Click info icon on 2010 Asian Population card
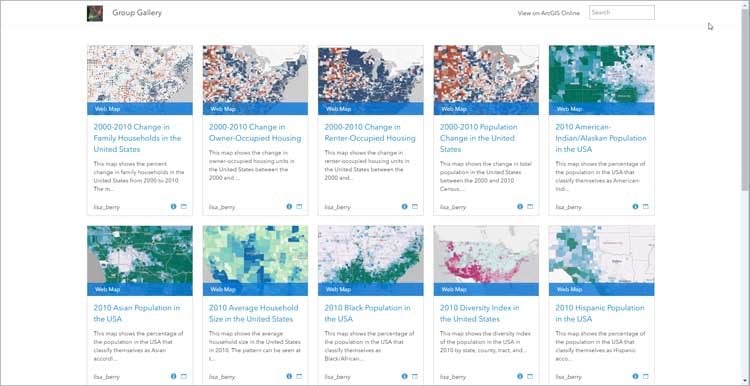Viewport: 750px width, 386px height. pyautogui.click(x=173, y=376)
